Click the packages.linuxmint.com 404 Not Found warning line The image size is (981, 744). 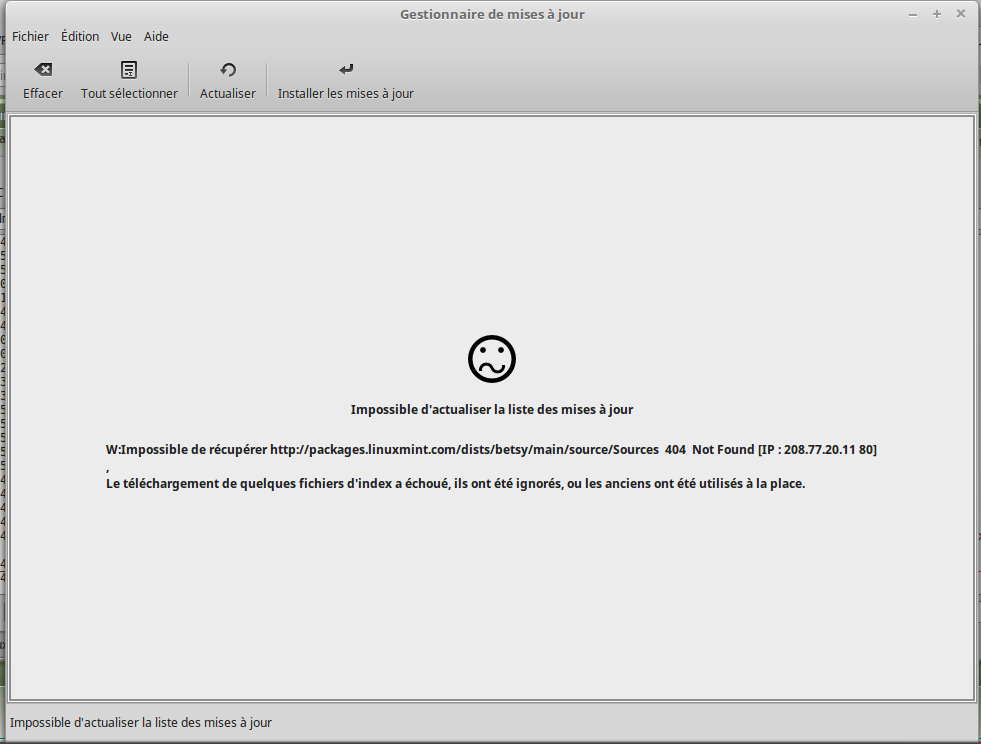[x=491, y=449]
